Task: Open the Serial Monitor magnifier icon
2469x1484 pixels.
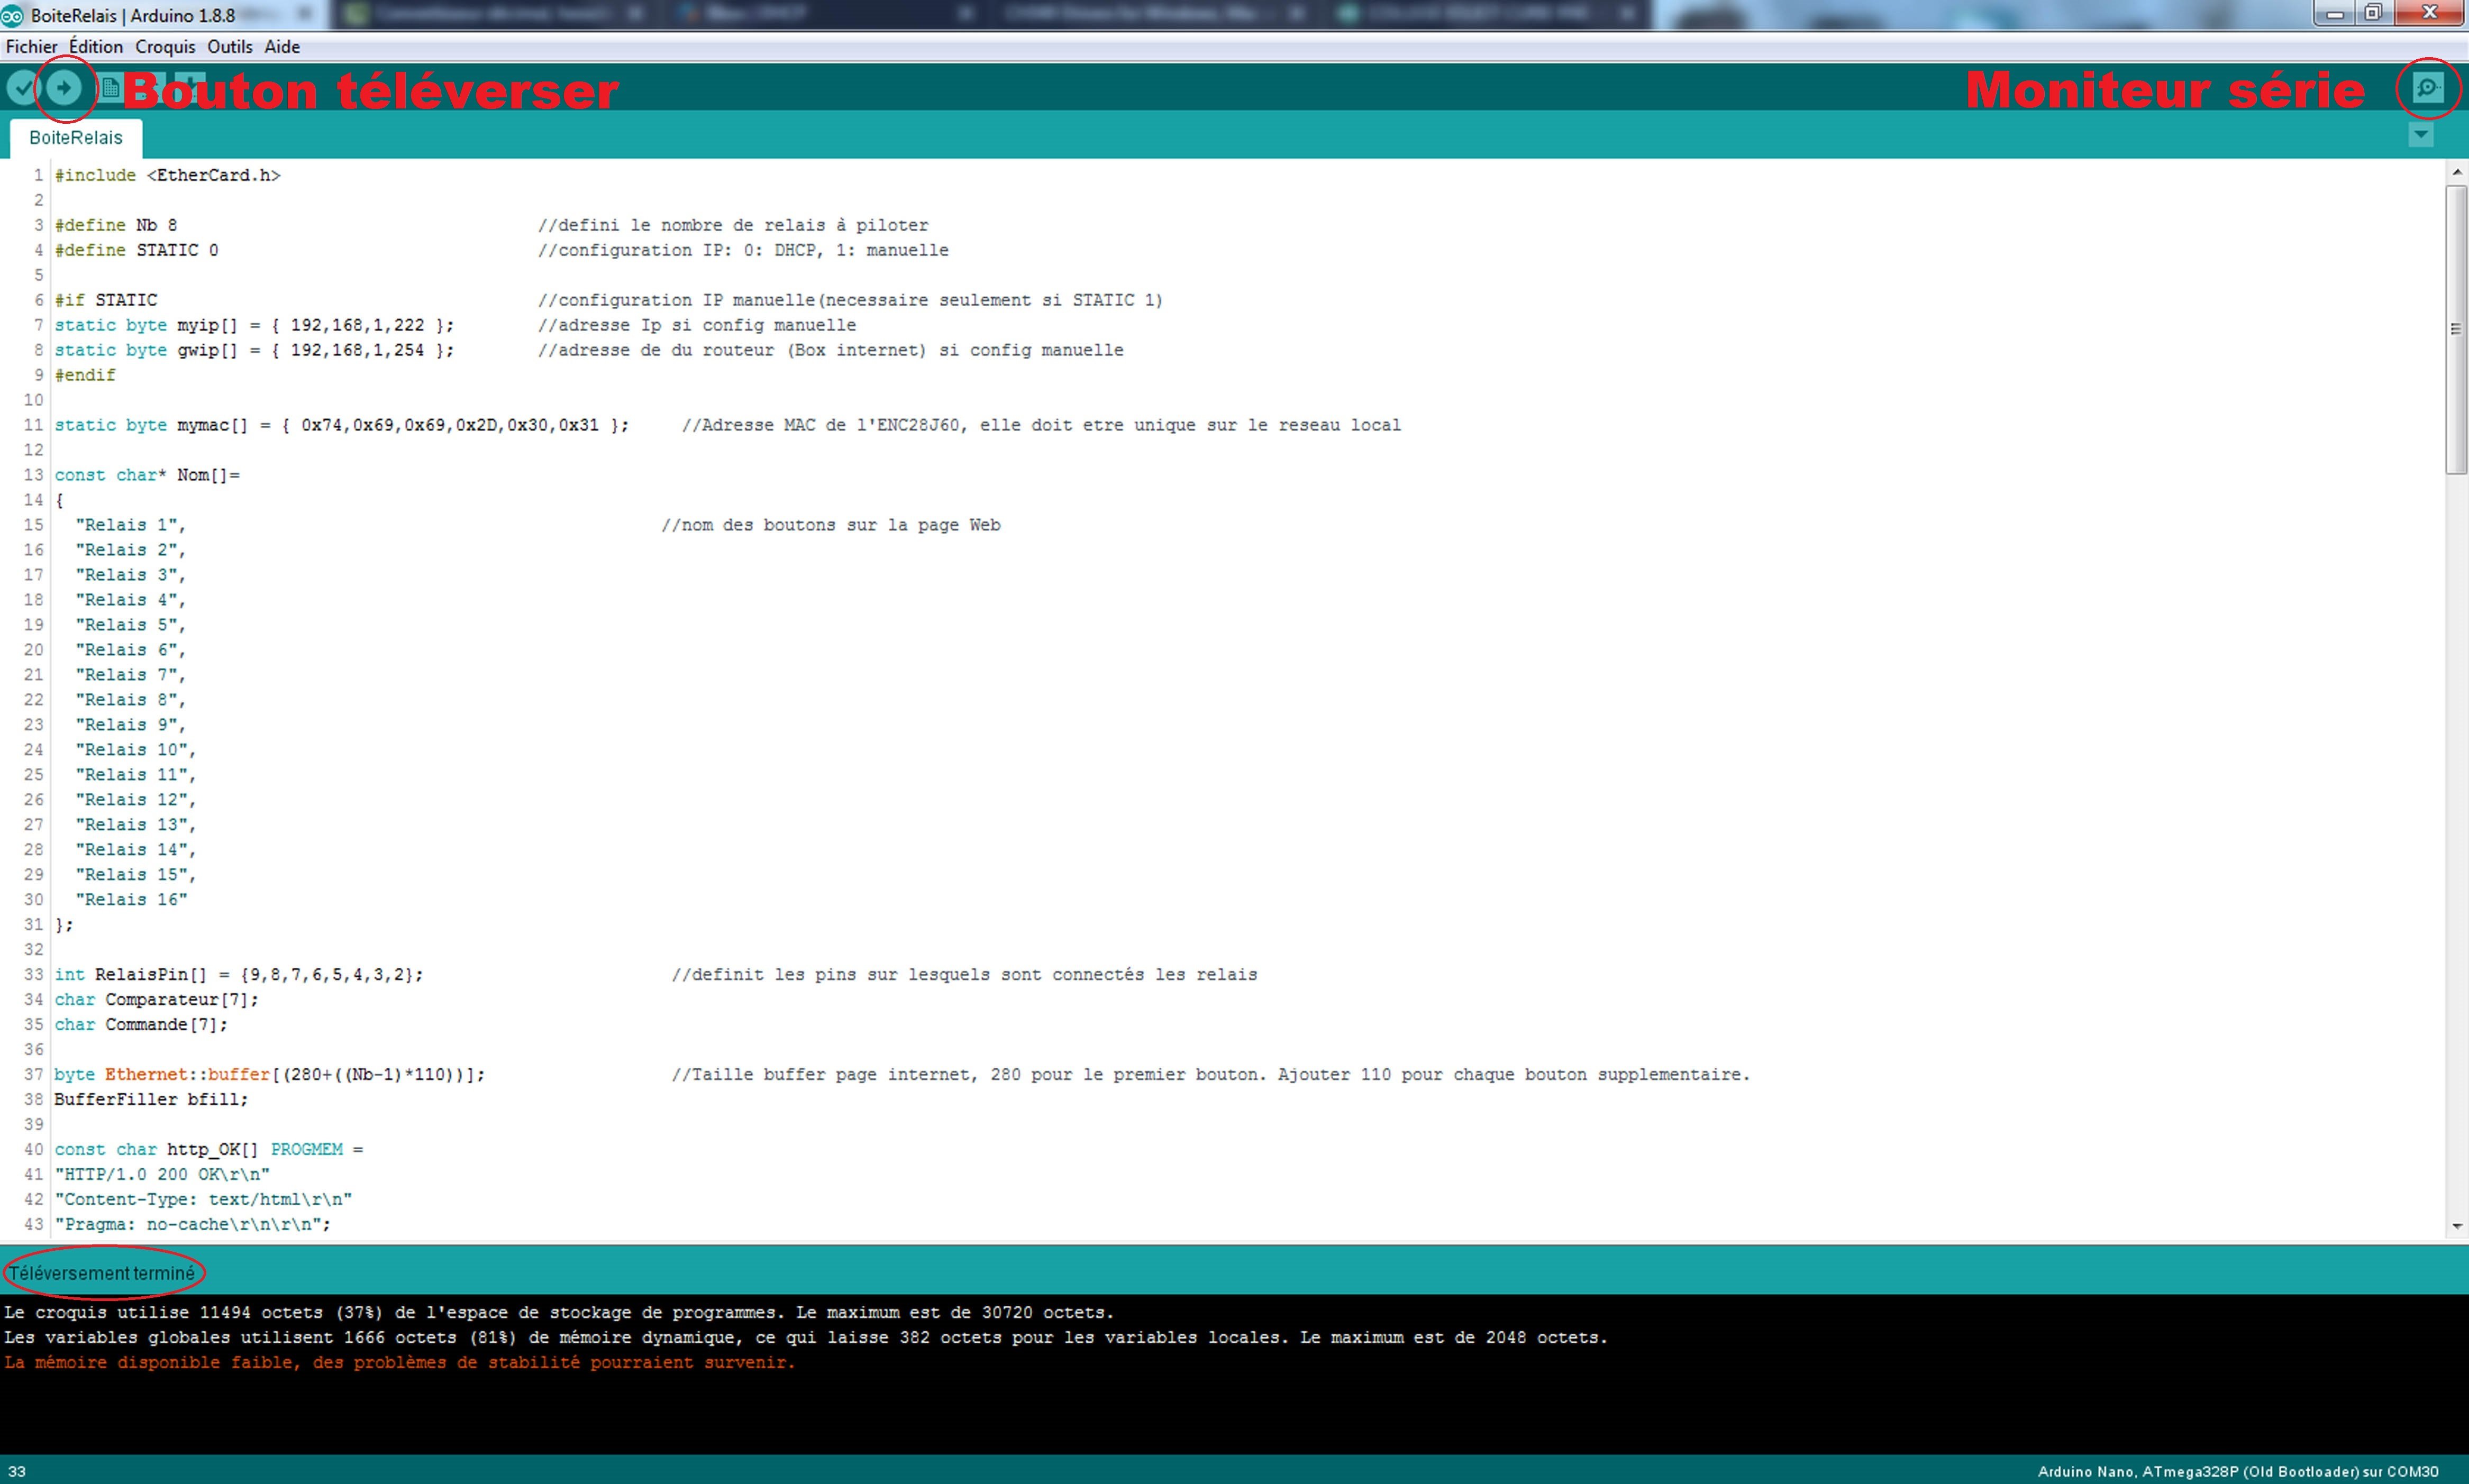Action: coord(2428,88)
